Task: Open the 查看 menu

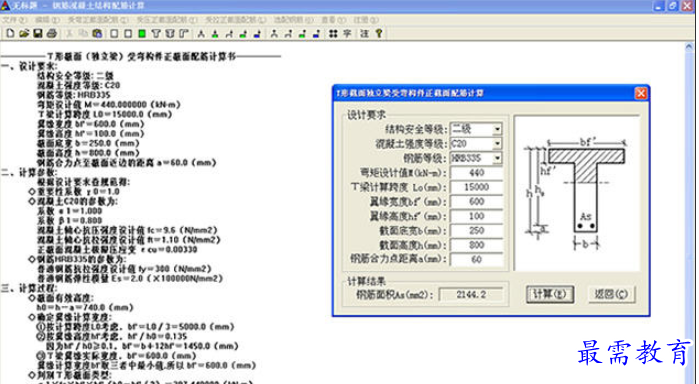Action: tap(334, 20)
